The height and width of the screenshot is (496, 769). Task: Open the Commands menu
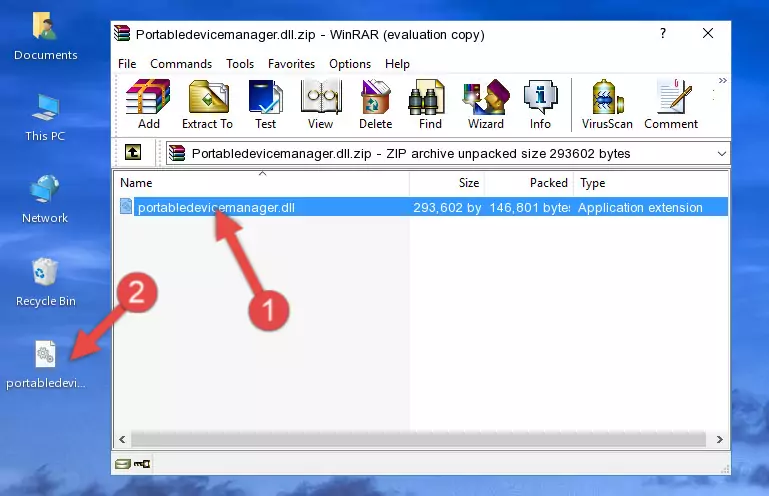pyautogui.click(x=181, y=64)
